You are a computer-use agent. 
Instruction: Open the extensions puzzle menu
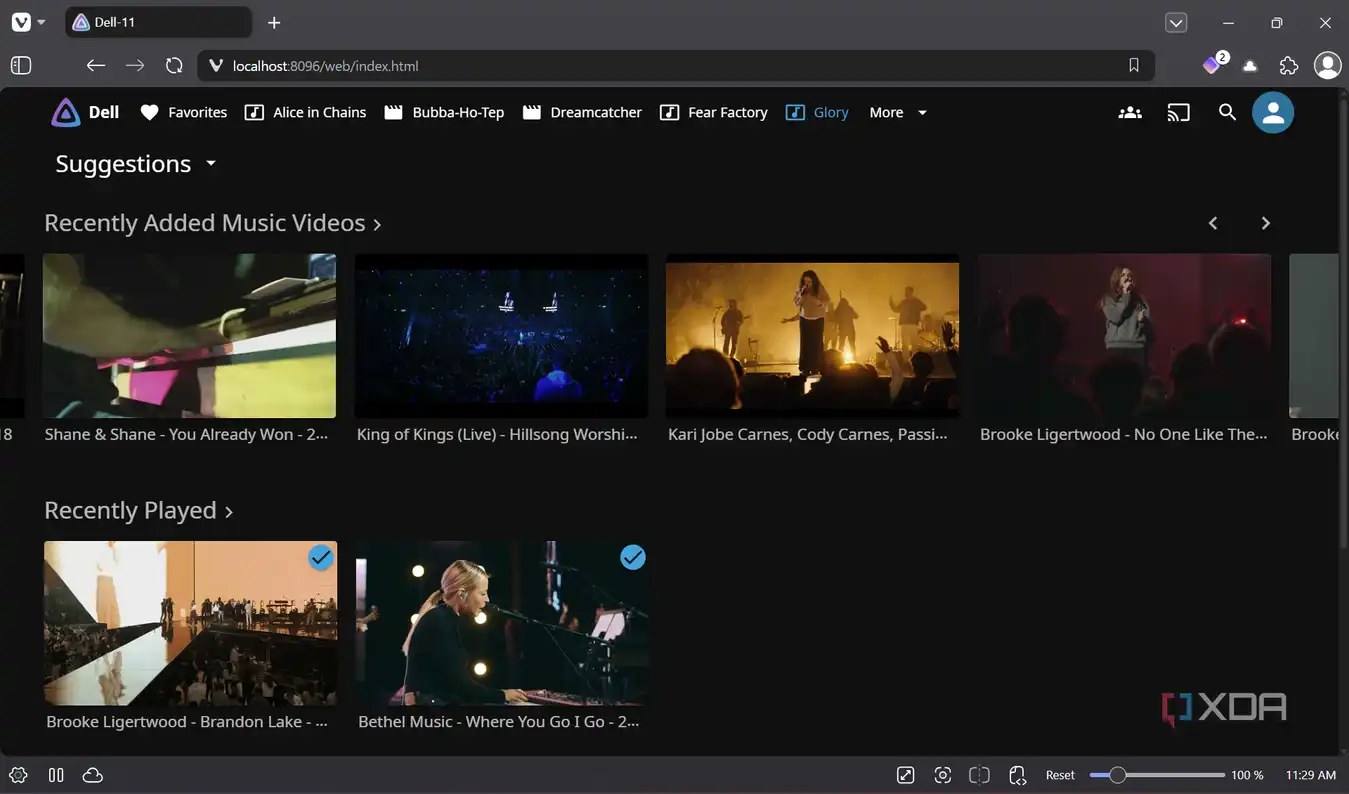click(x=1289, y=66)
